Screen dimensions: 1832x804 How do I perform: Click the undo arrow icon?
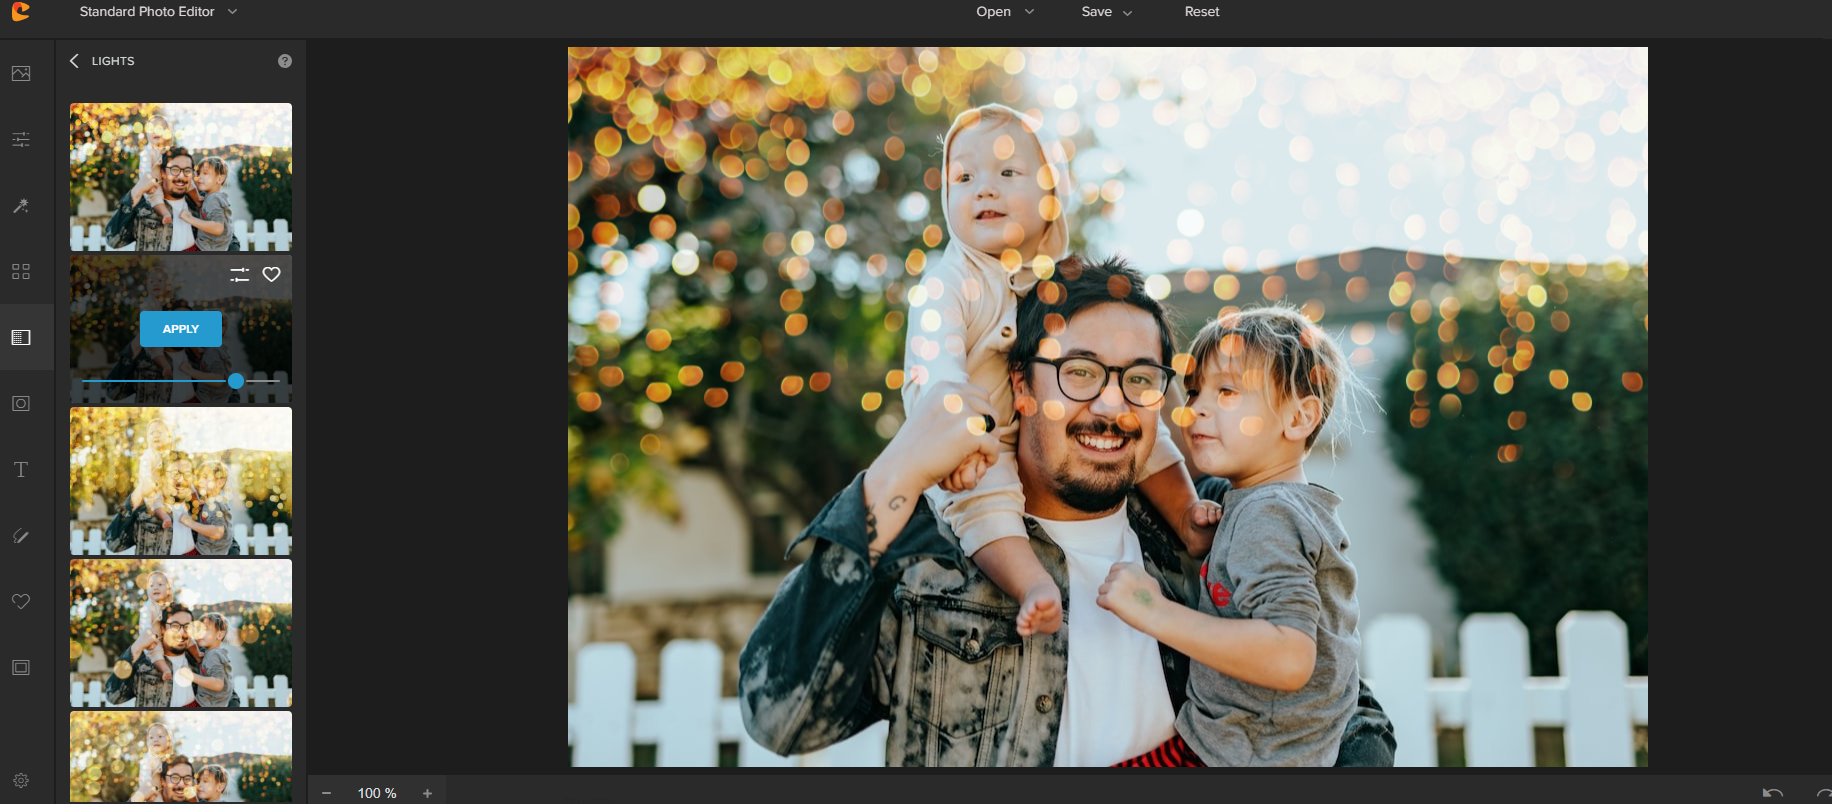click(x=1773, y=793)
